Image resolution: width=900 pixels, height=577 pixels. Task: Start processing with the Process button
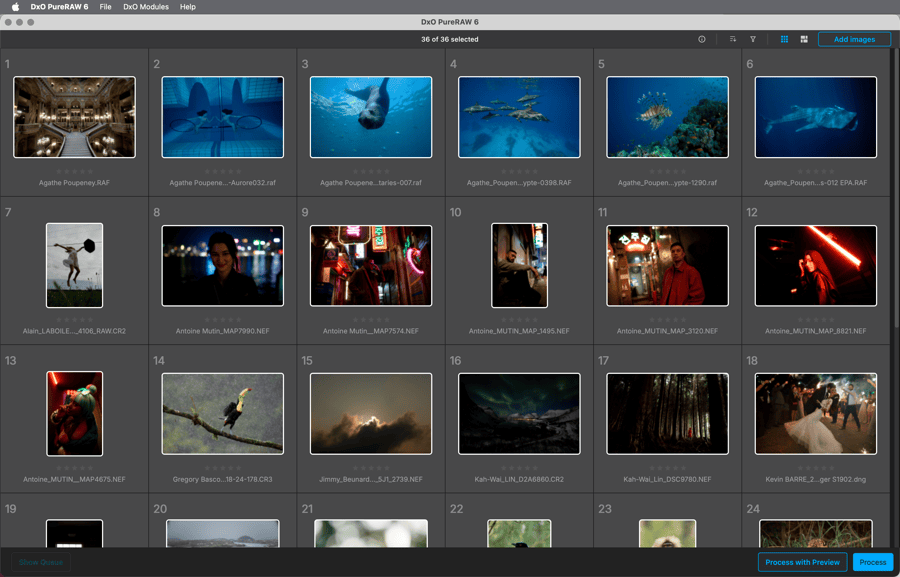(x=872, y=562)
